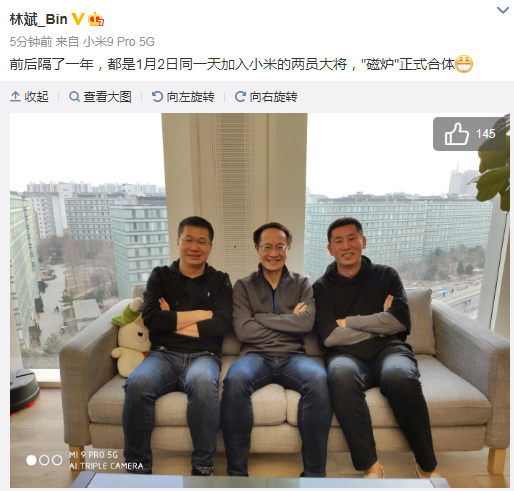Screen dimensions: 514x491
Task: Select the second image indicator dot
Action: point(44,460)
